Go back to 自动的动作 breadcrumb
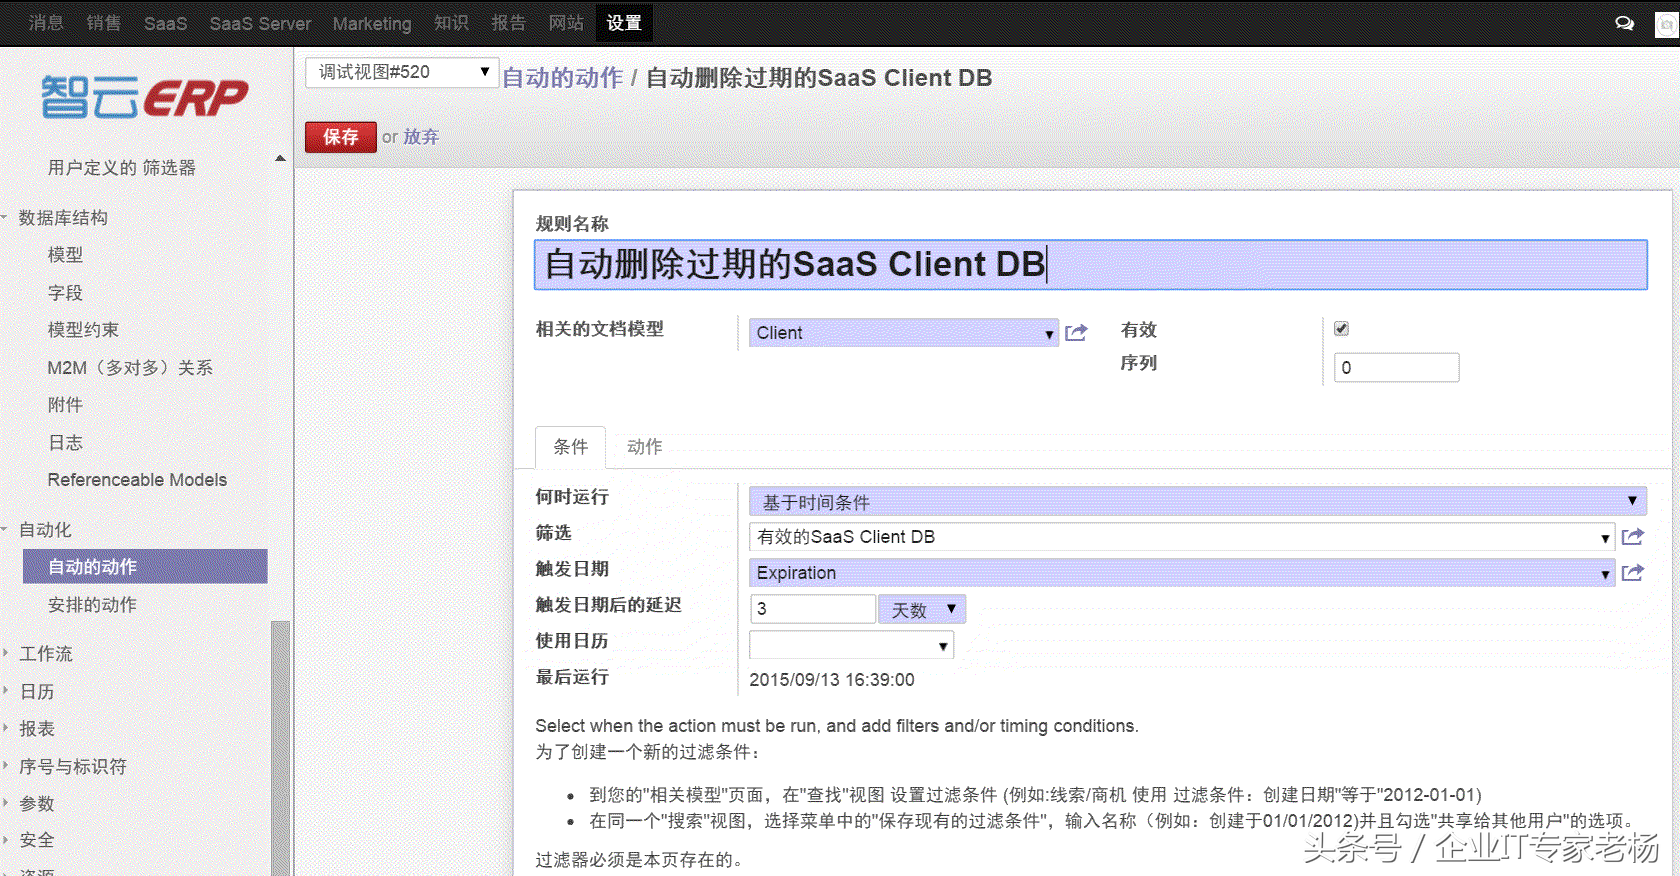The image size is (1680, 876). (563, 78)
